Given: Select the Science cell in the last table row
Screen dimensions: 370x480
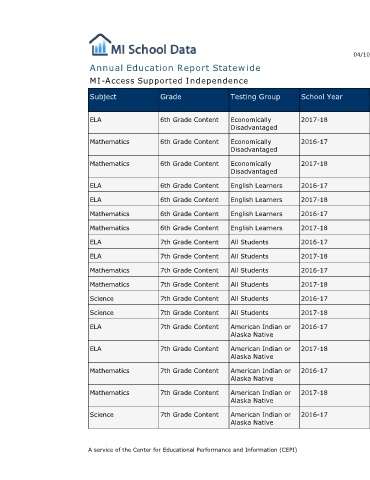Looking at the screenshot, I should coord(123,418).
